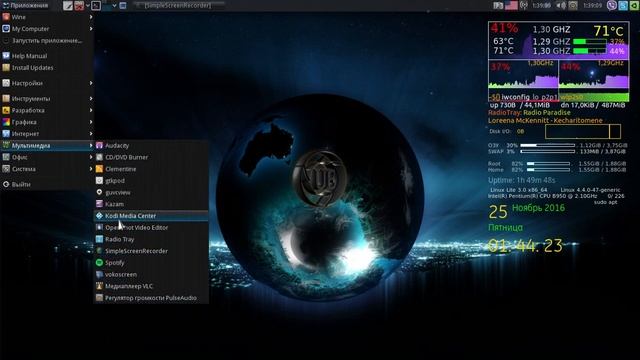The height and width of the screenshot is (360, 640).
Task: Select Запустить приложение... entry
Action: coord(47,41)
